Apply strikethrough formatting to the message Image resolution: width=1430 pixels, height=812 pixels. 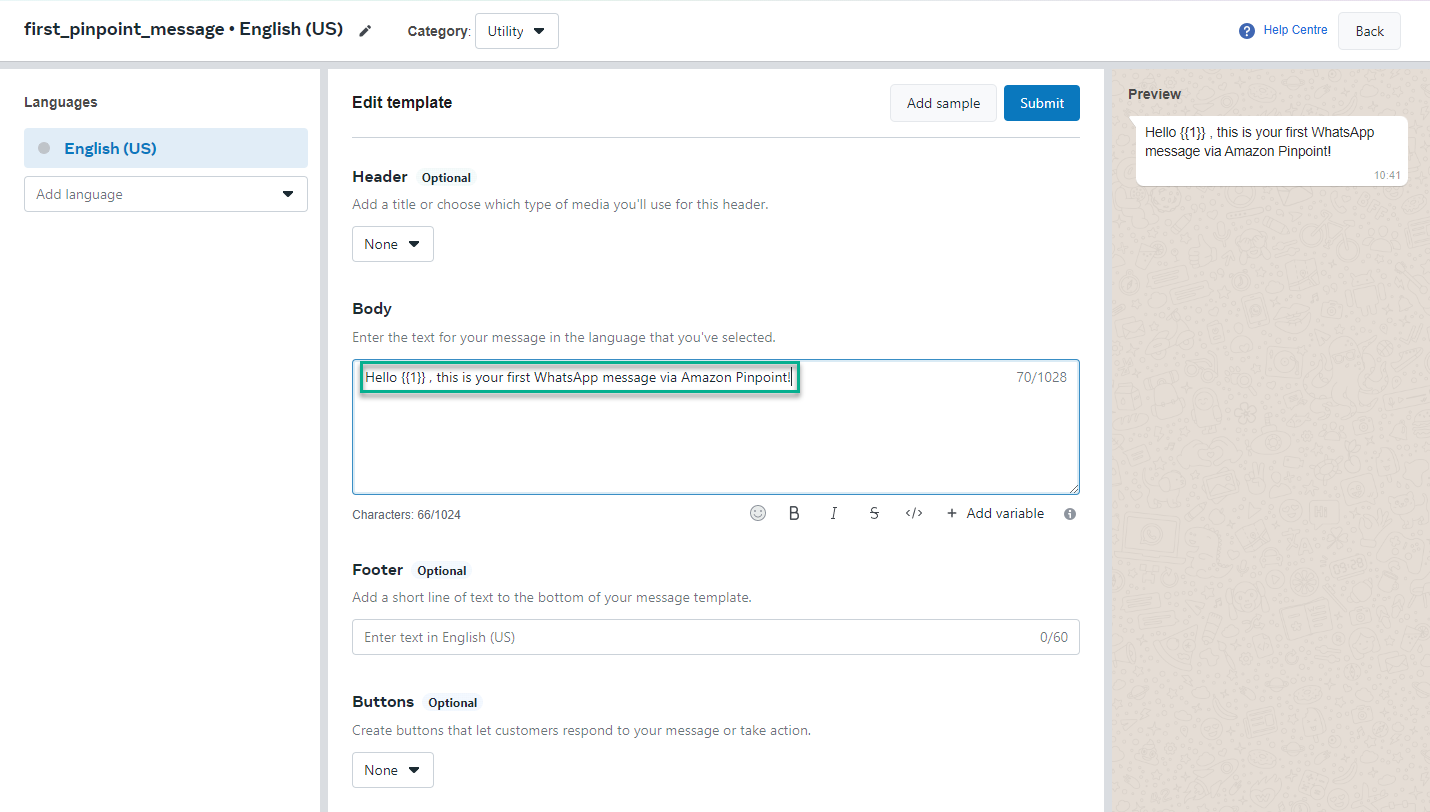click(874, 513)
